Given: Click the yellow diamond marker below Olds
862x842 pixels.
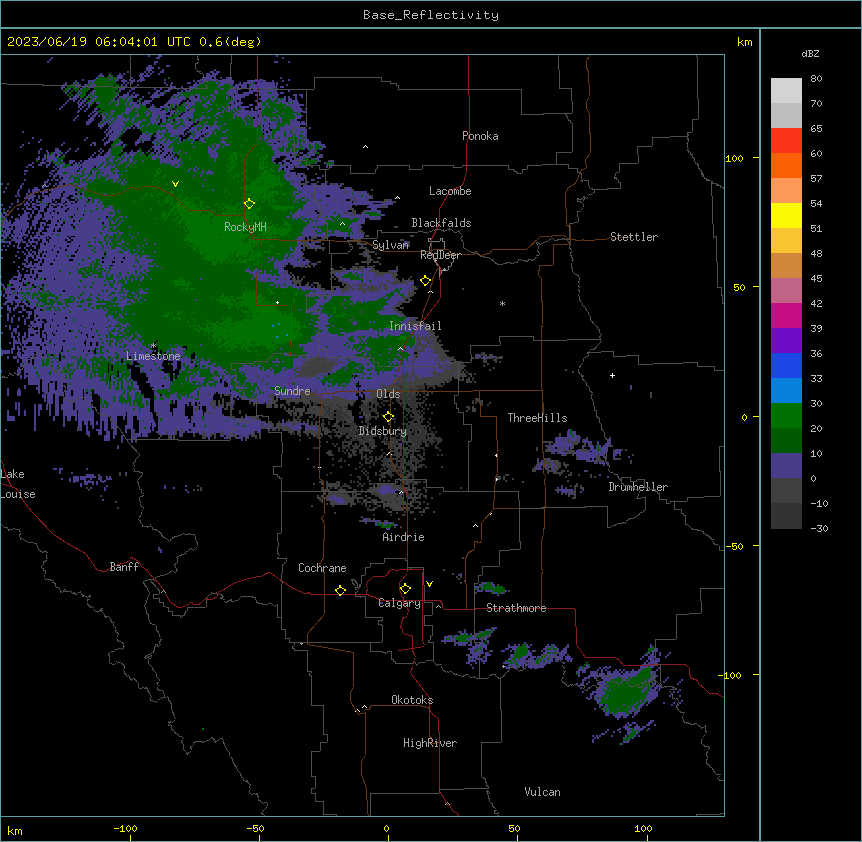Looking at the screenshot, I should point(388,416).
